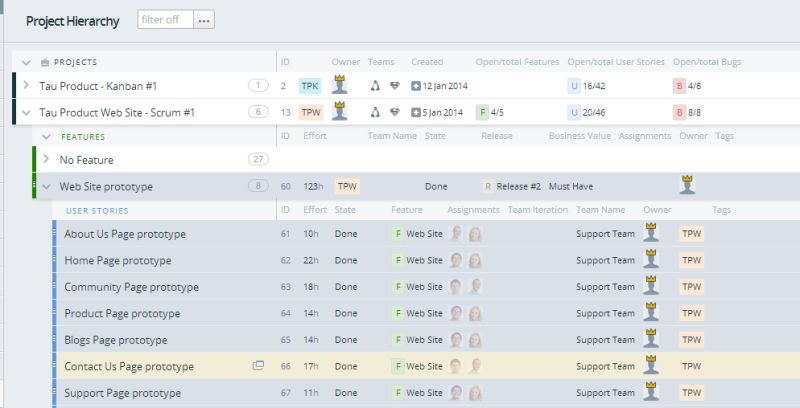The height and width of the screenshot is (408, 800).
Task: Click the Created column header
Action: click(427, 62)
